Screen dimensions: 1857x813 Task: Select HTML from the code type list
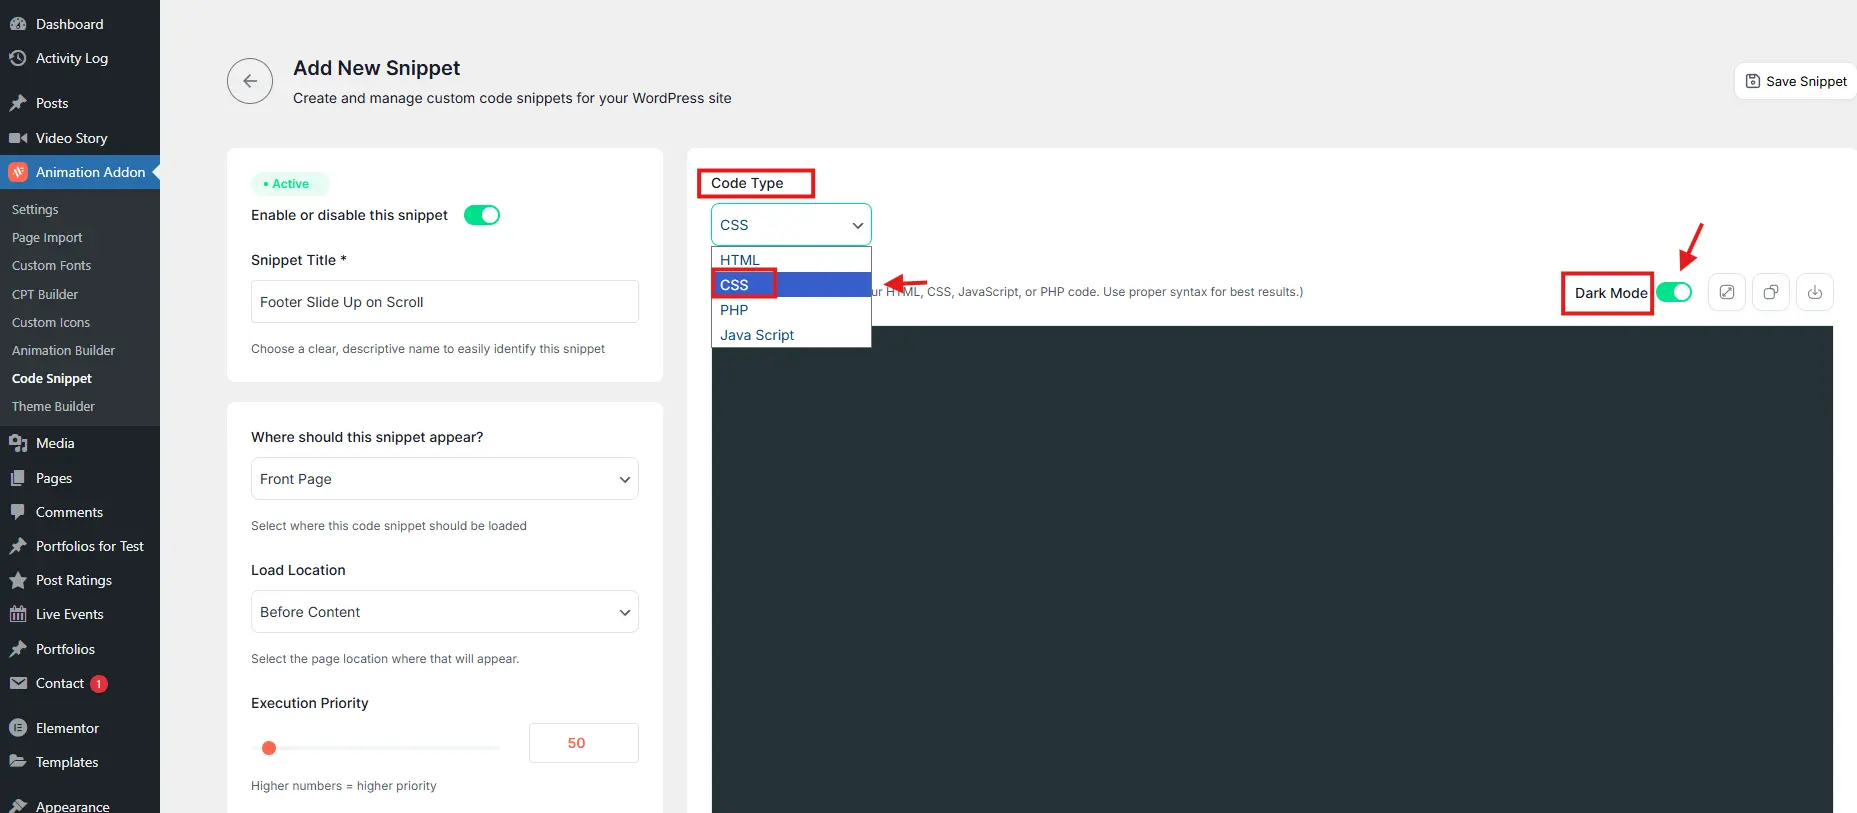pyautogui.click(x=740, y=260)
